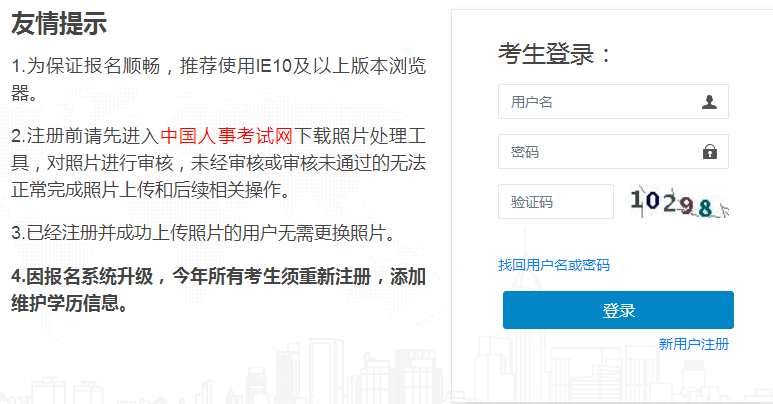Refresh the 10298 captcha image
Screen dimensions: 773x404
coord(679,201)
